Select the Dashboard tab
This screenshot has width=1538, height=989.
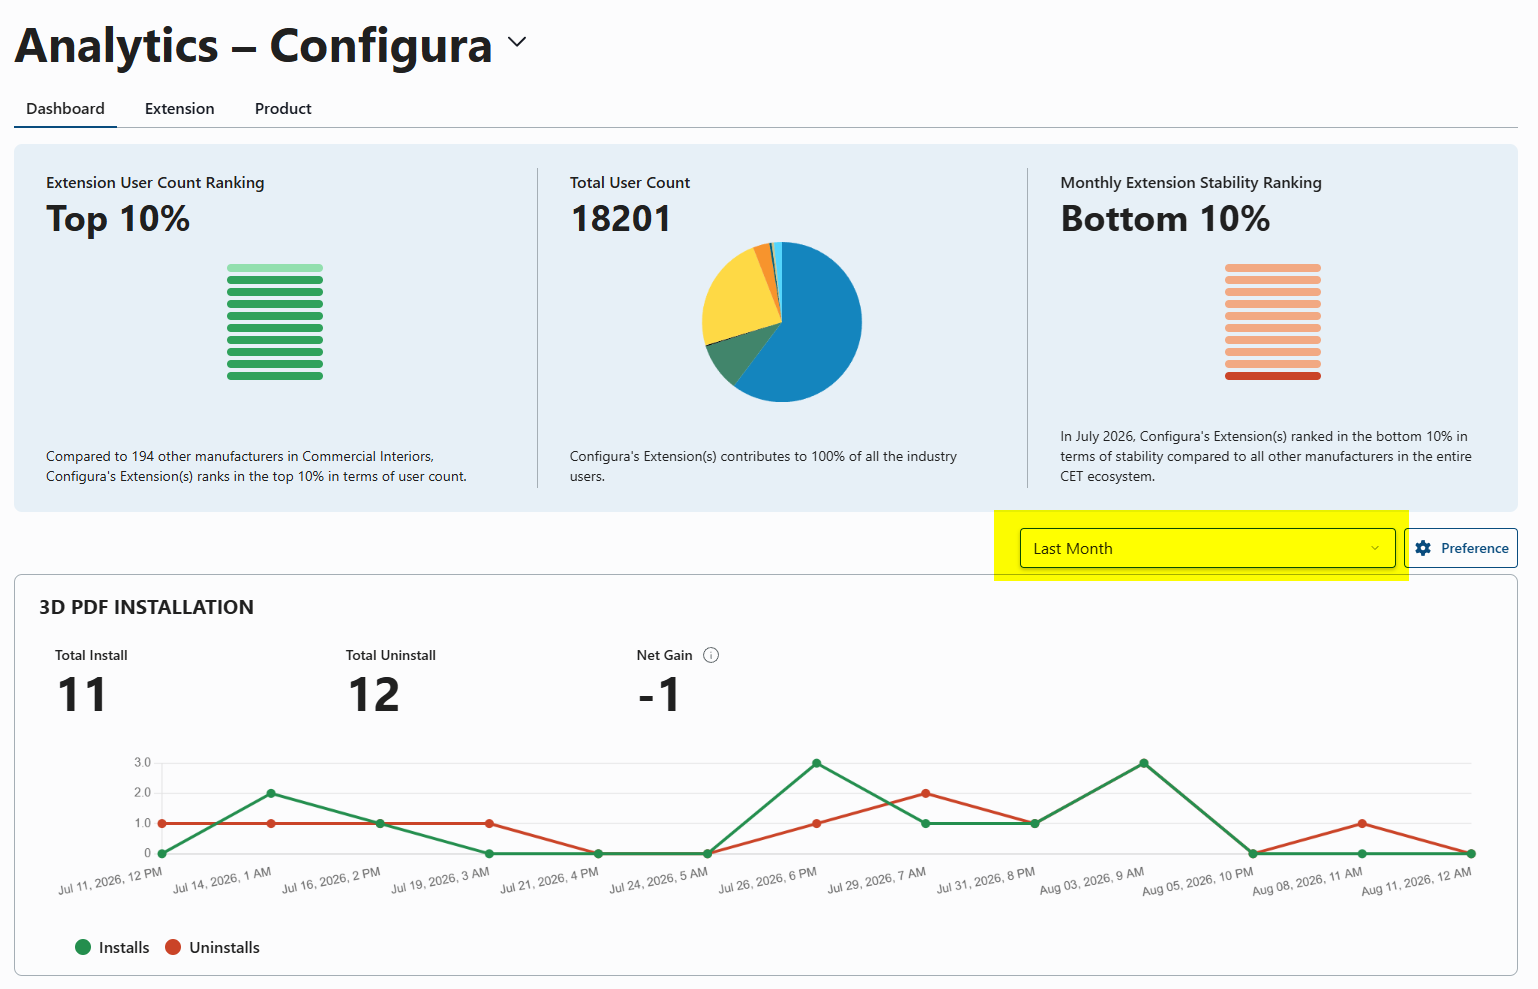(65, 108)
